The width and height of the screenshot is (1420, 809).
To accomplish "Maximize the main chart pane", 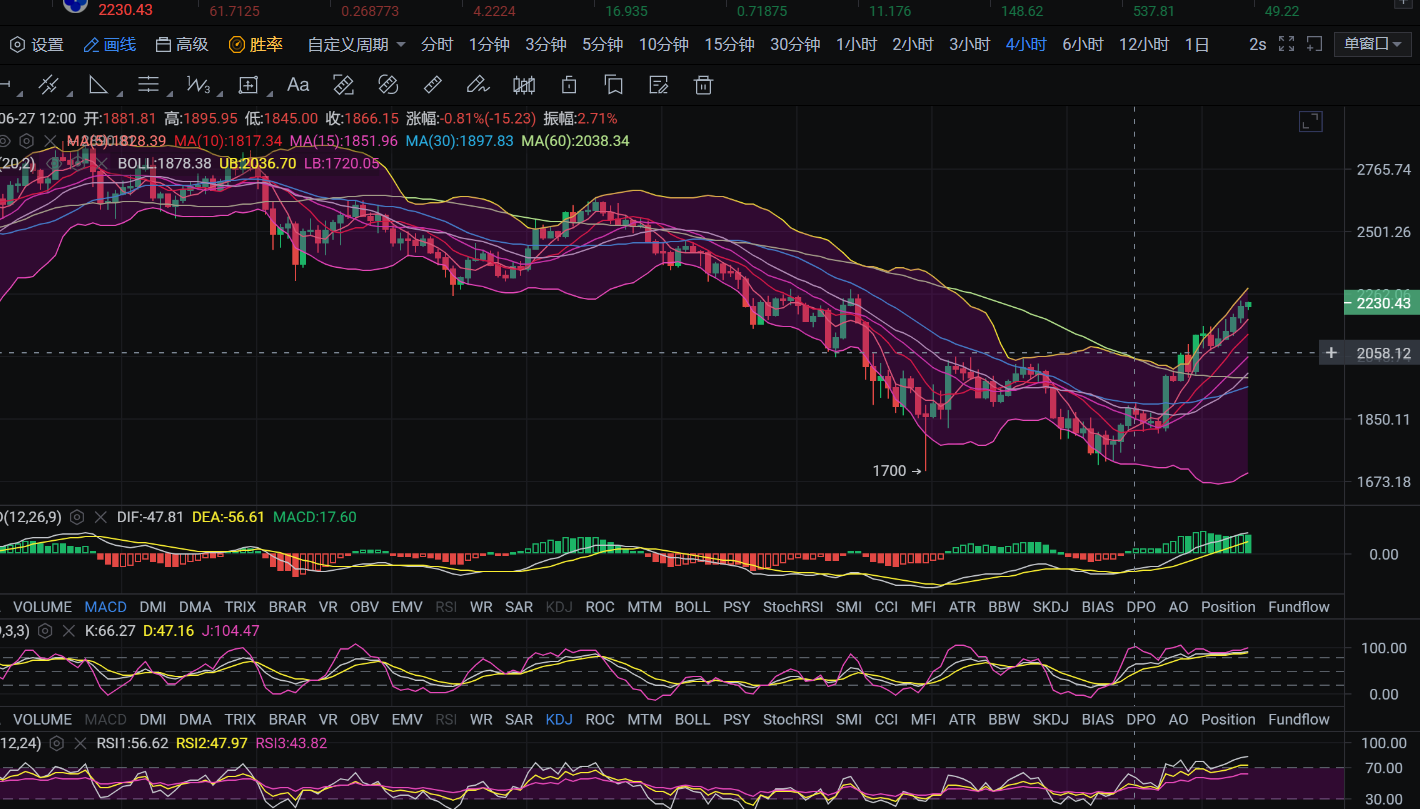I will click(1310, 122).
